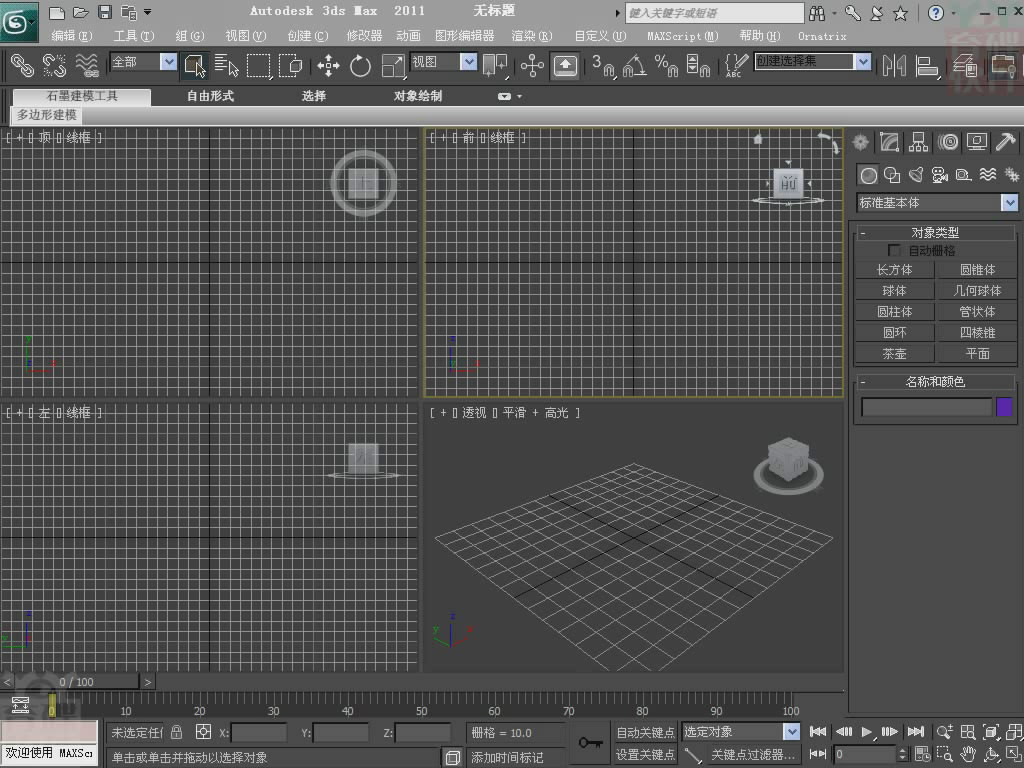
Task: Open the quick access toolbar dropdown arrow
Action: pyautogui.click(x=148, y=12)
